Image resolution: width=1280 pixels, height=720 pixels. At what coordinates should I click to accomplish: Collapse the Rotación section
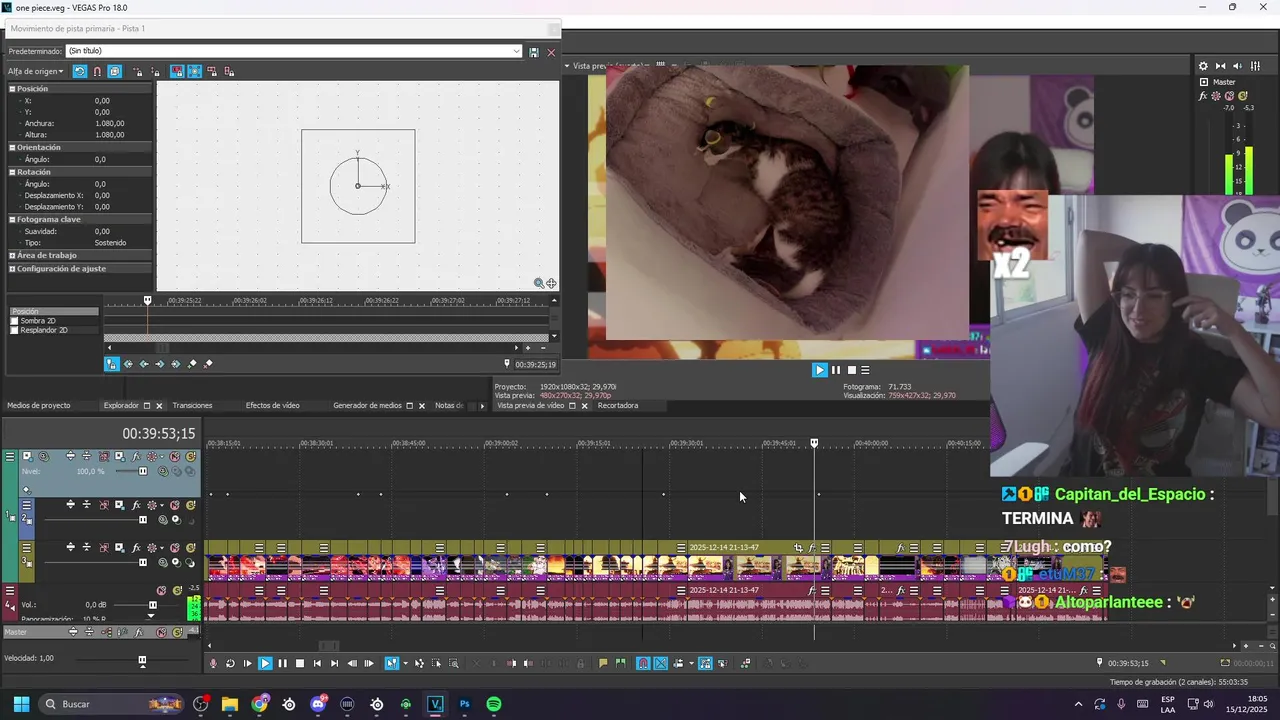click(x=13, y=172)
